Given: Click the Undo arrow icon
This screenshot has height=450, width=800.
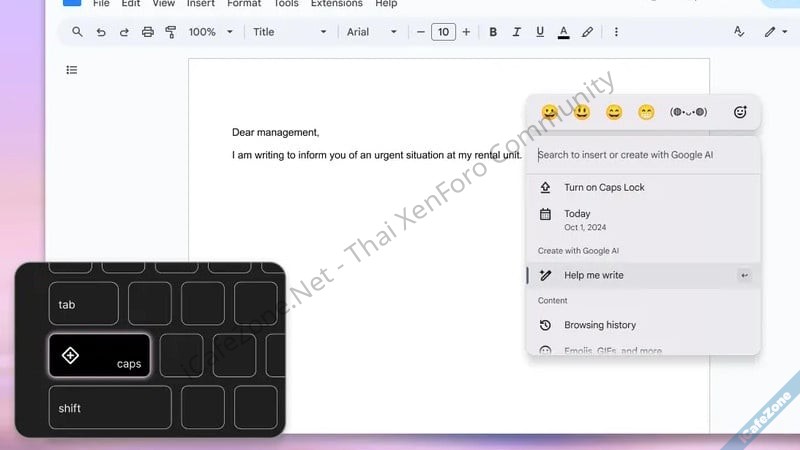Looking at the screenshot, I should tap(101, 32).
